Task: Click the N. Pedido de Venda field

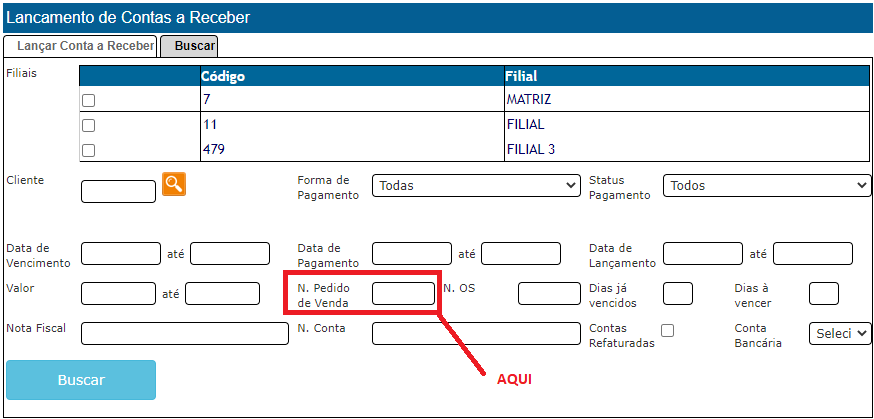Action: click(x=403, y=293)
